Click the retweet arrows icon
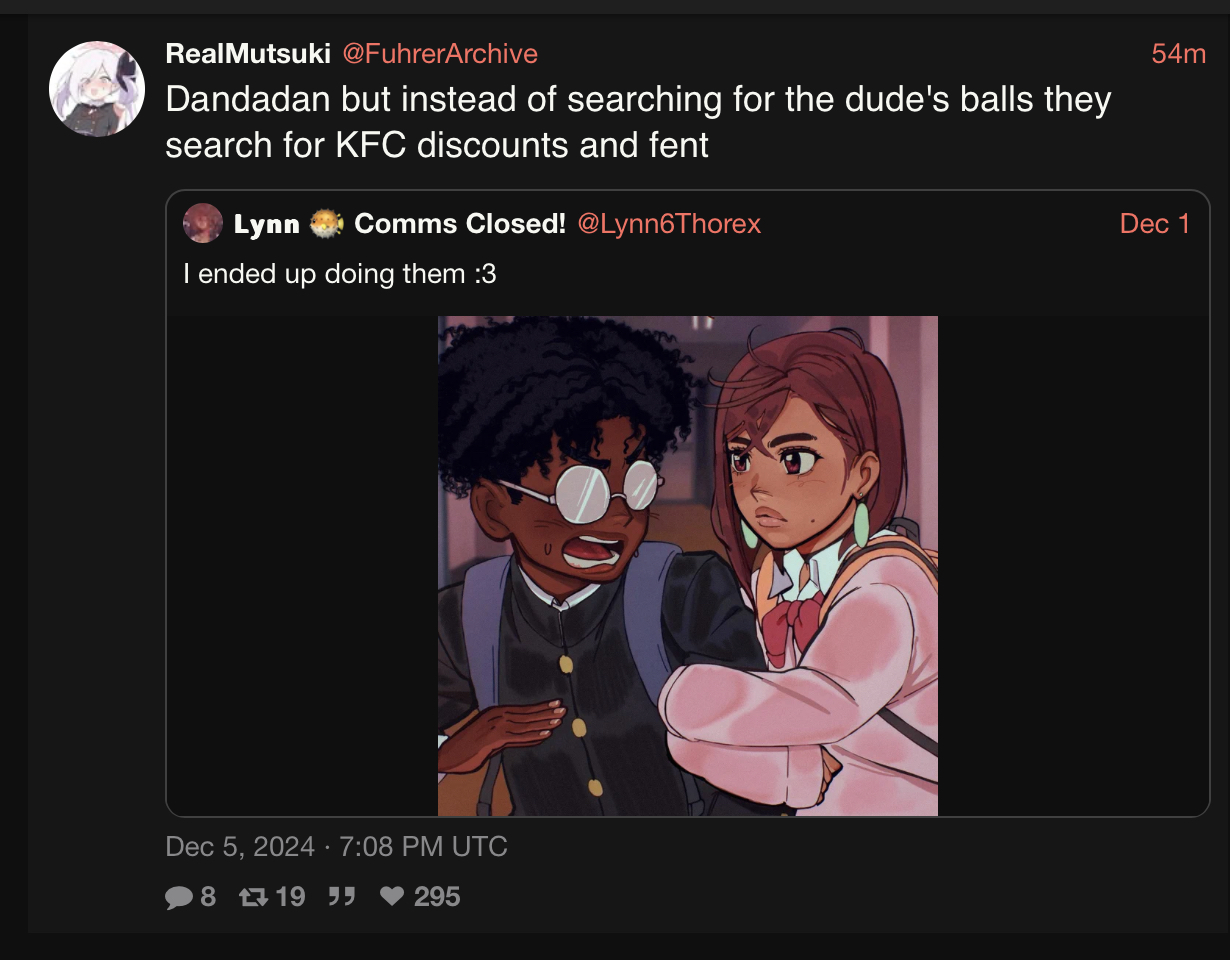 point(254,897)
